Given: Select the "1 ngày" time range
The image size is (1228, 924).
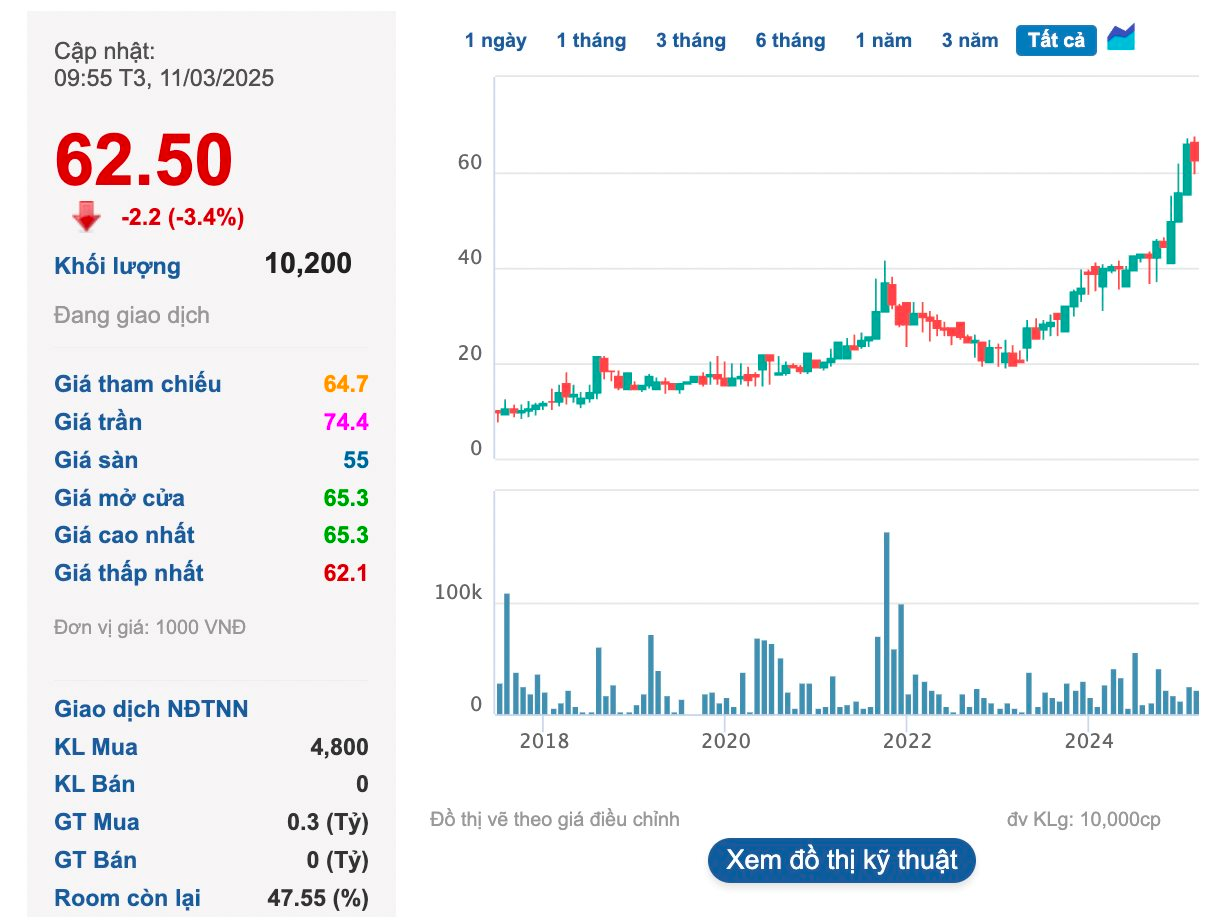Looking at the screenshot, I should [495, 41].
